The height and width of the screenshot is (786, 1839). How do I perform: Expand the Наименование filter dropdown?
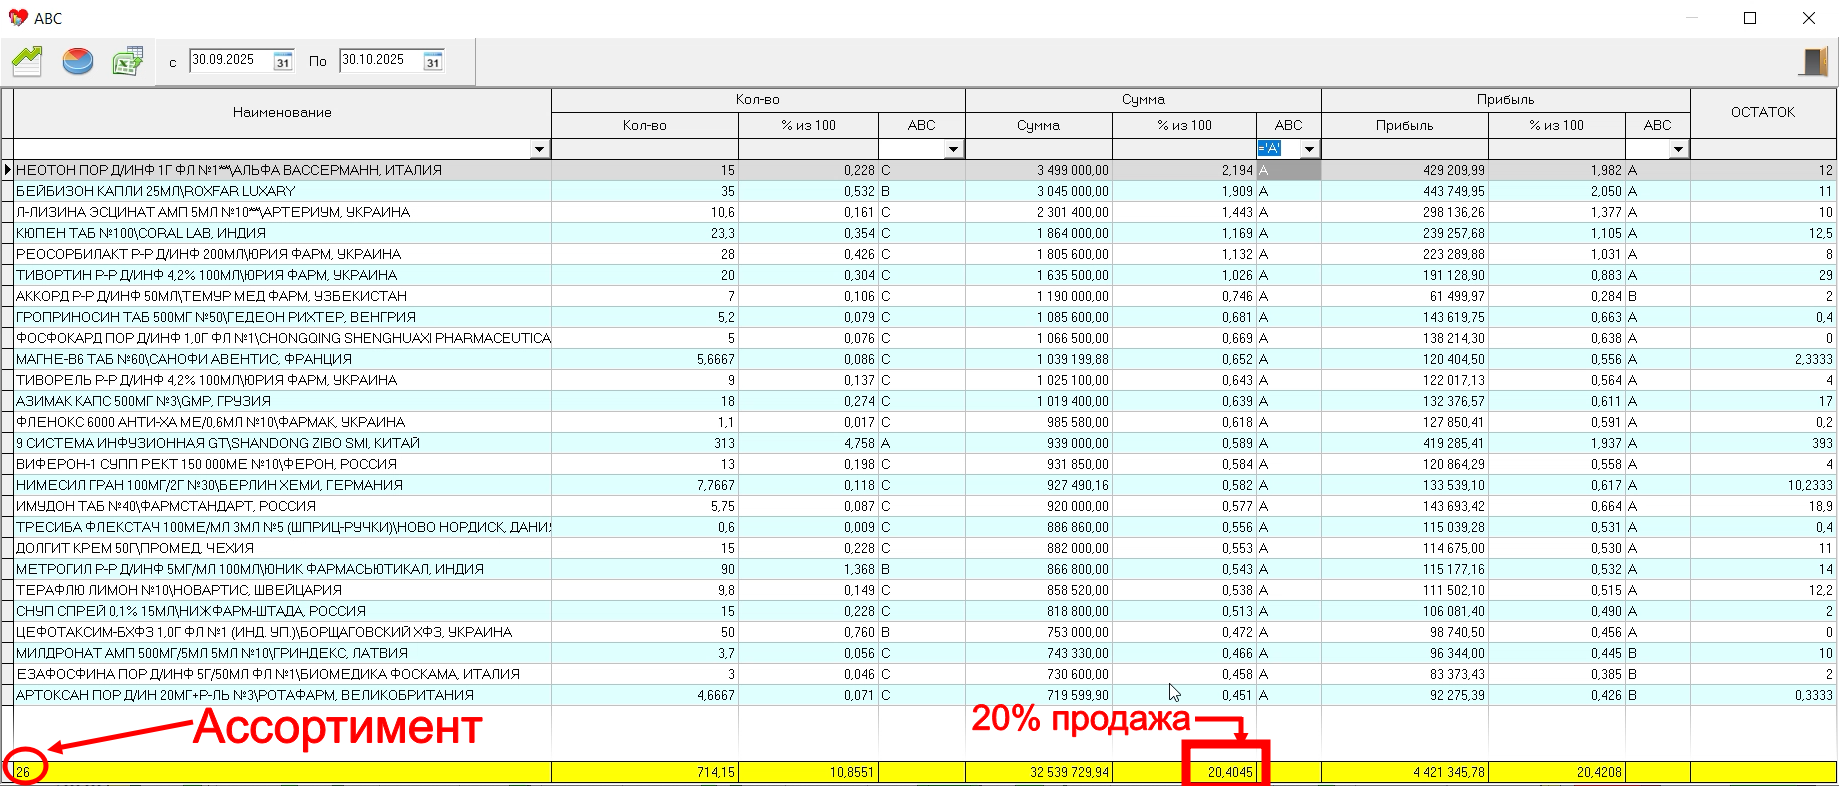[540, 149]
